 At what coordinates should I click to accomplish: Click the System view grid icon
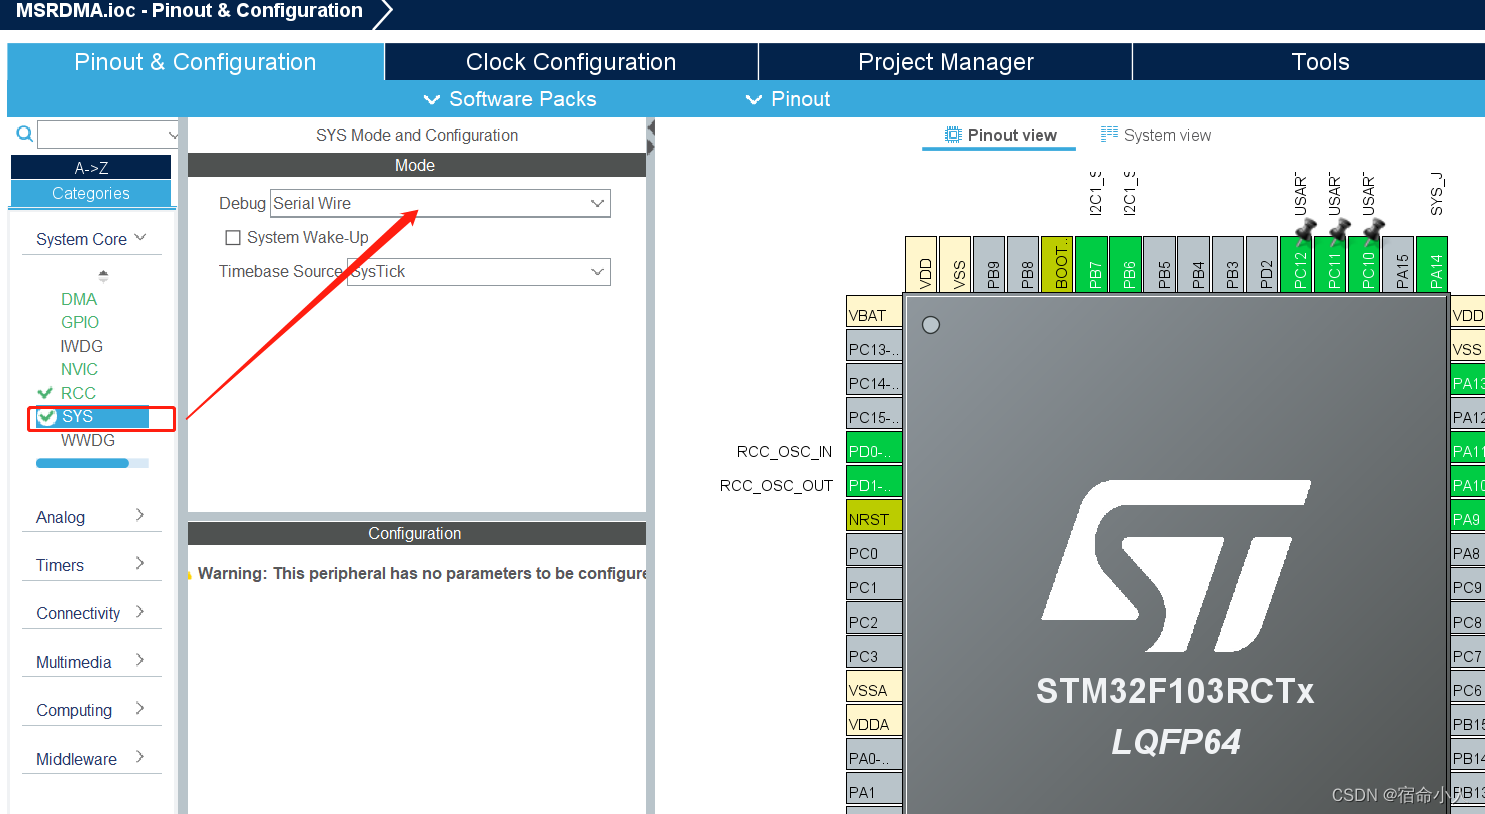coord(1109,134)
